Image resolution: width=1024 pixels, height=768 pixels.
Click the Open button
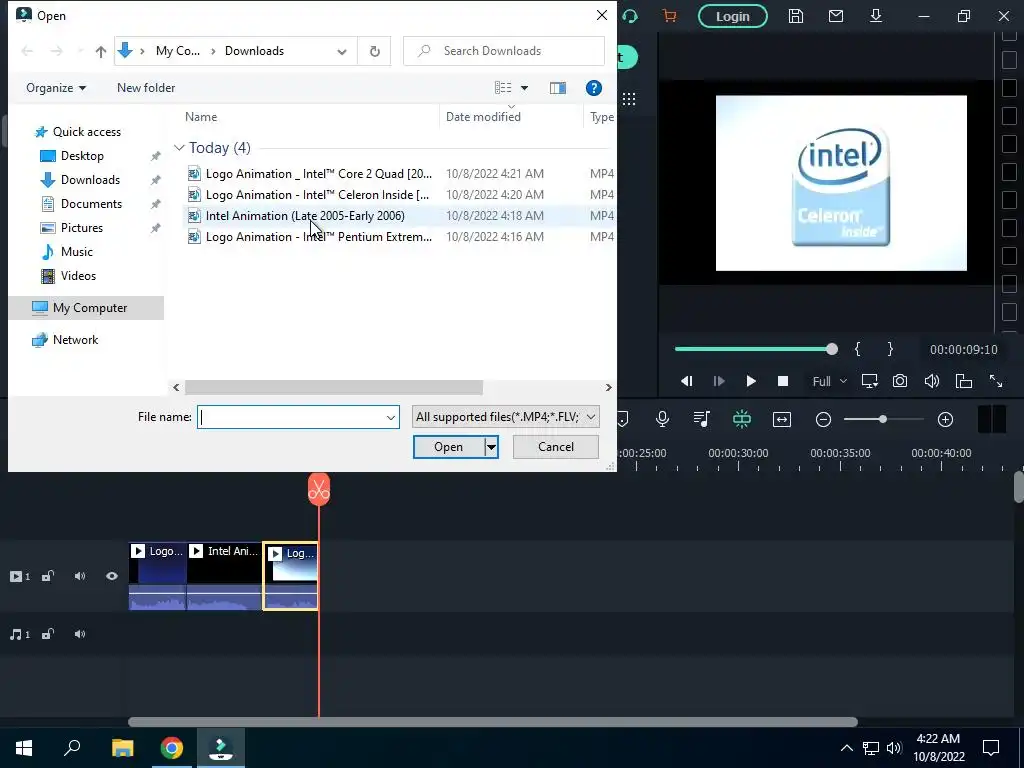coord(449,447)
